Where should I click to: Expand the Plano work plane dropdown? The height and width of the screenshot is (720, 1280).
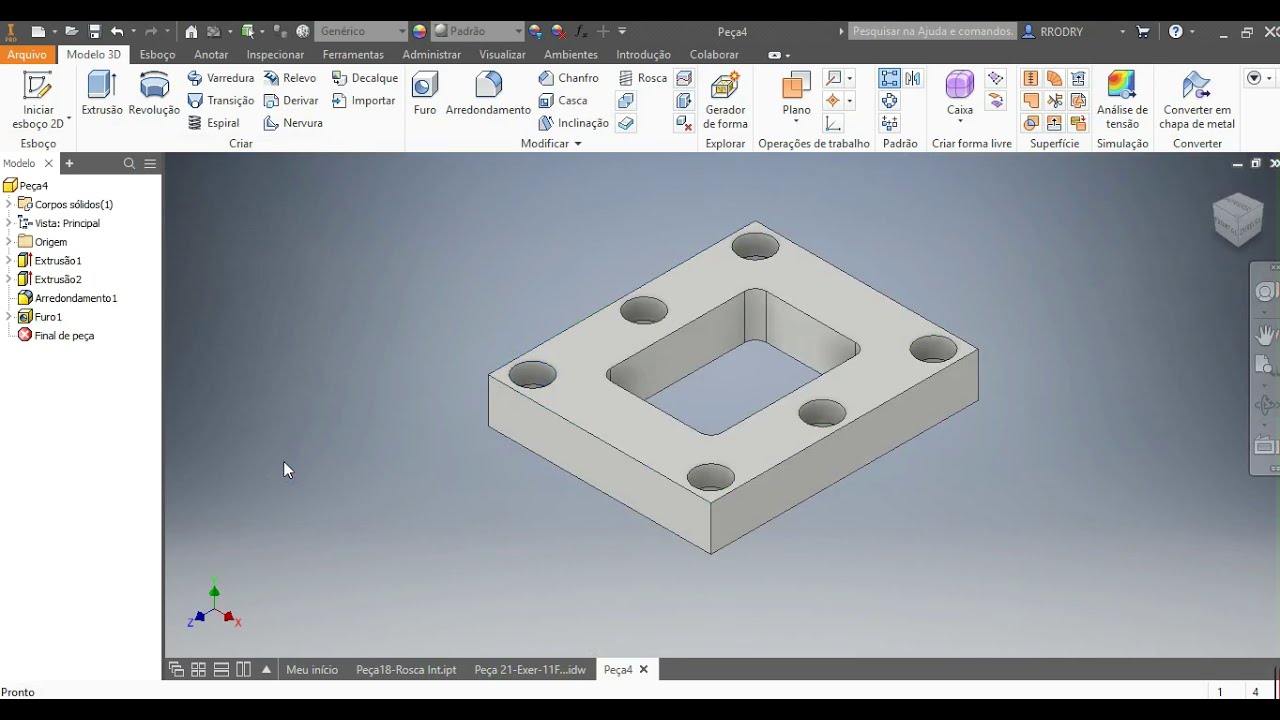796,122
